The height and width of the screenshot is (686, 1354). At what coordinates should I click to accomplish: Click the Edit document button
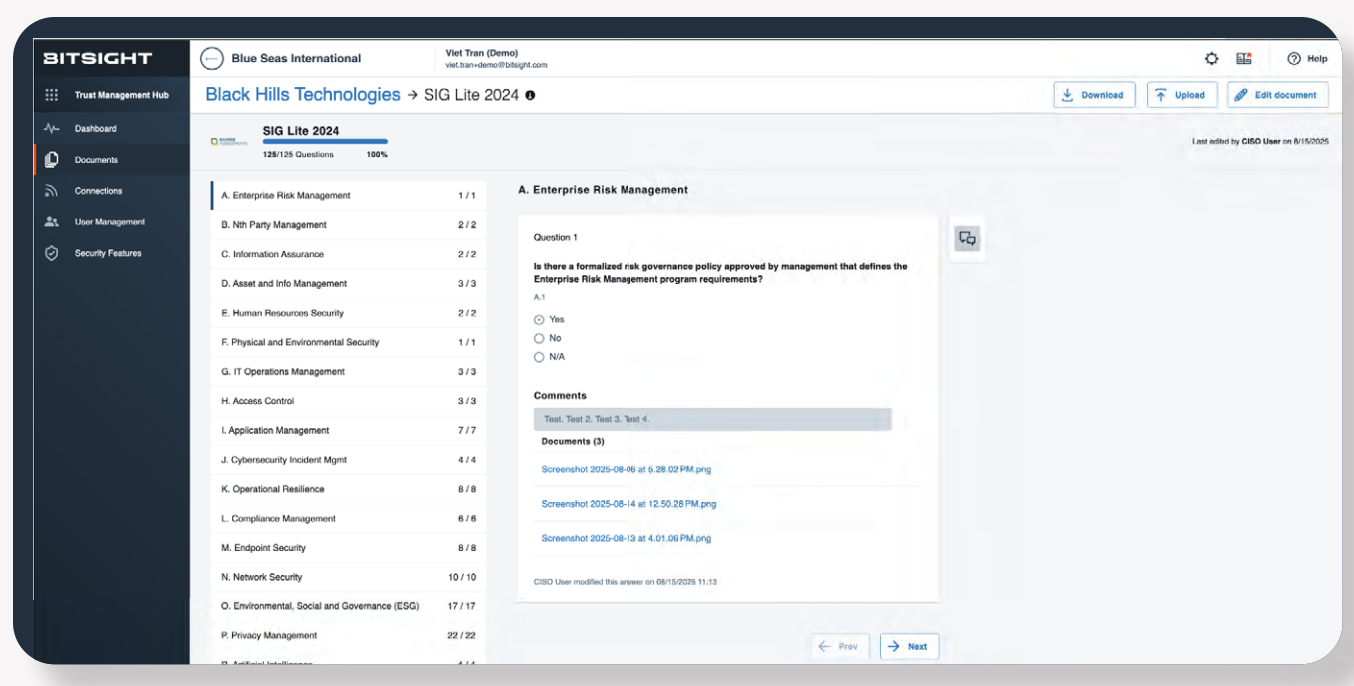click(1277, 95)
